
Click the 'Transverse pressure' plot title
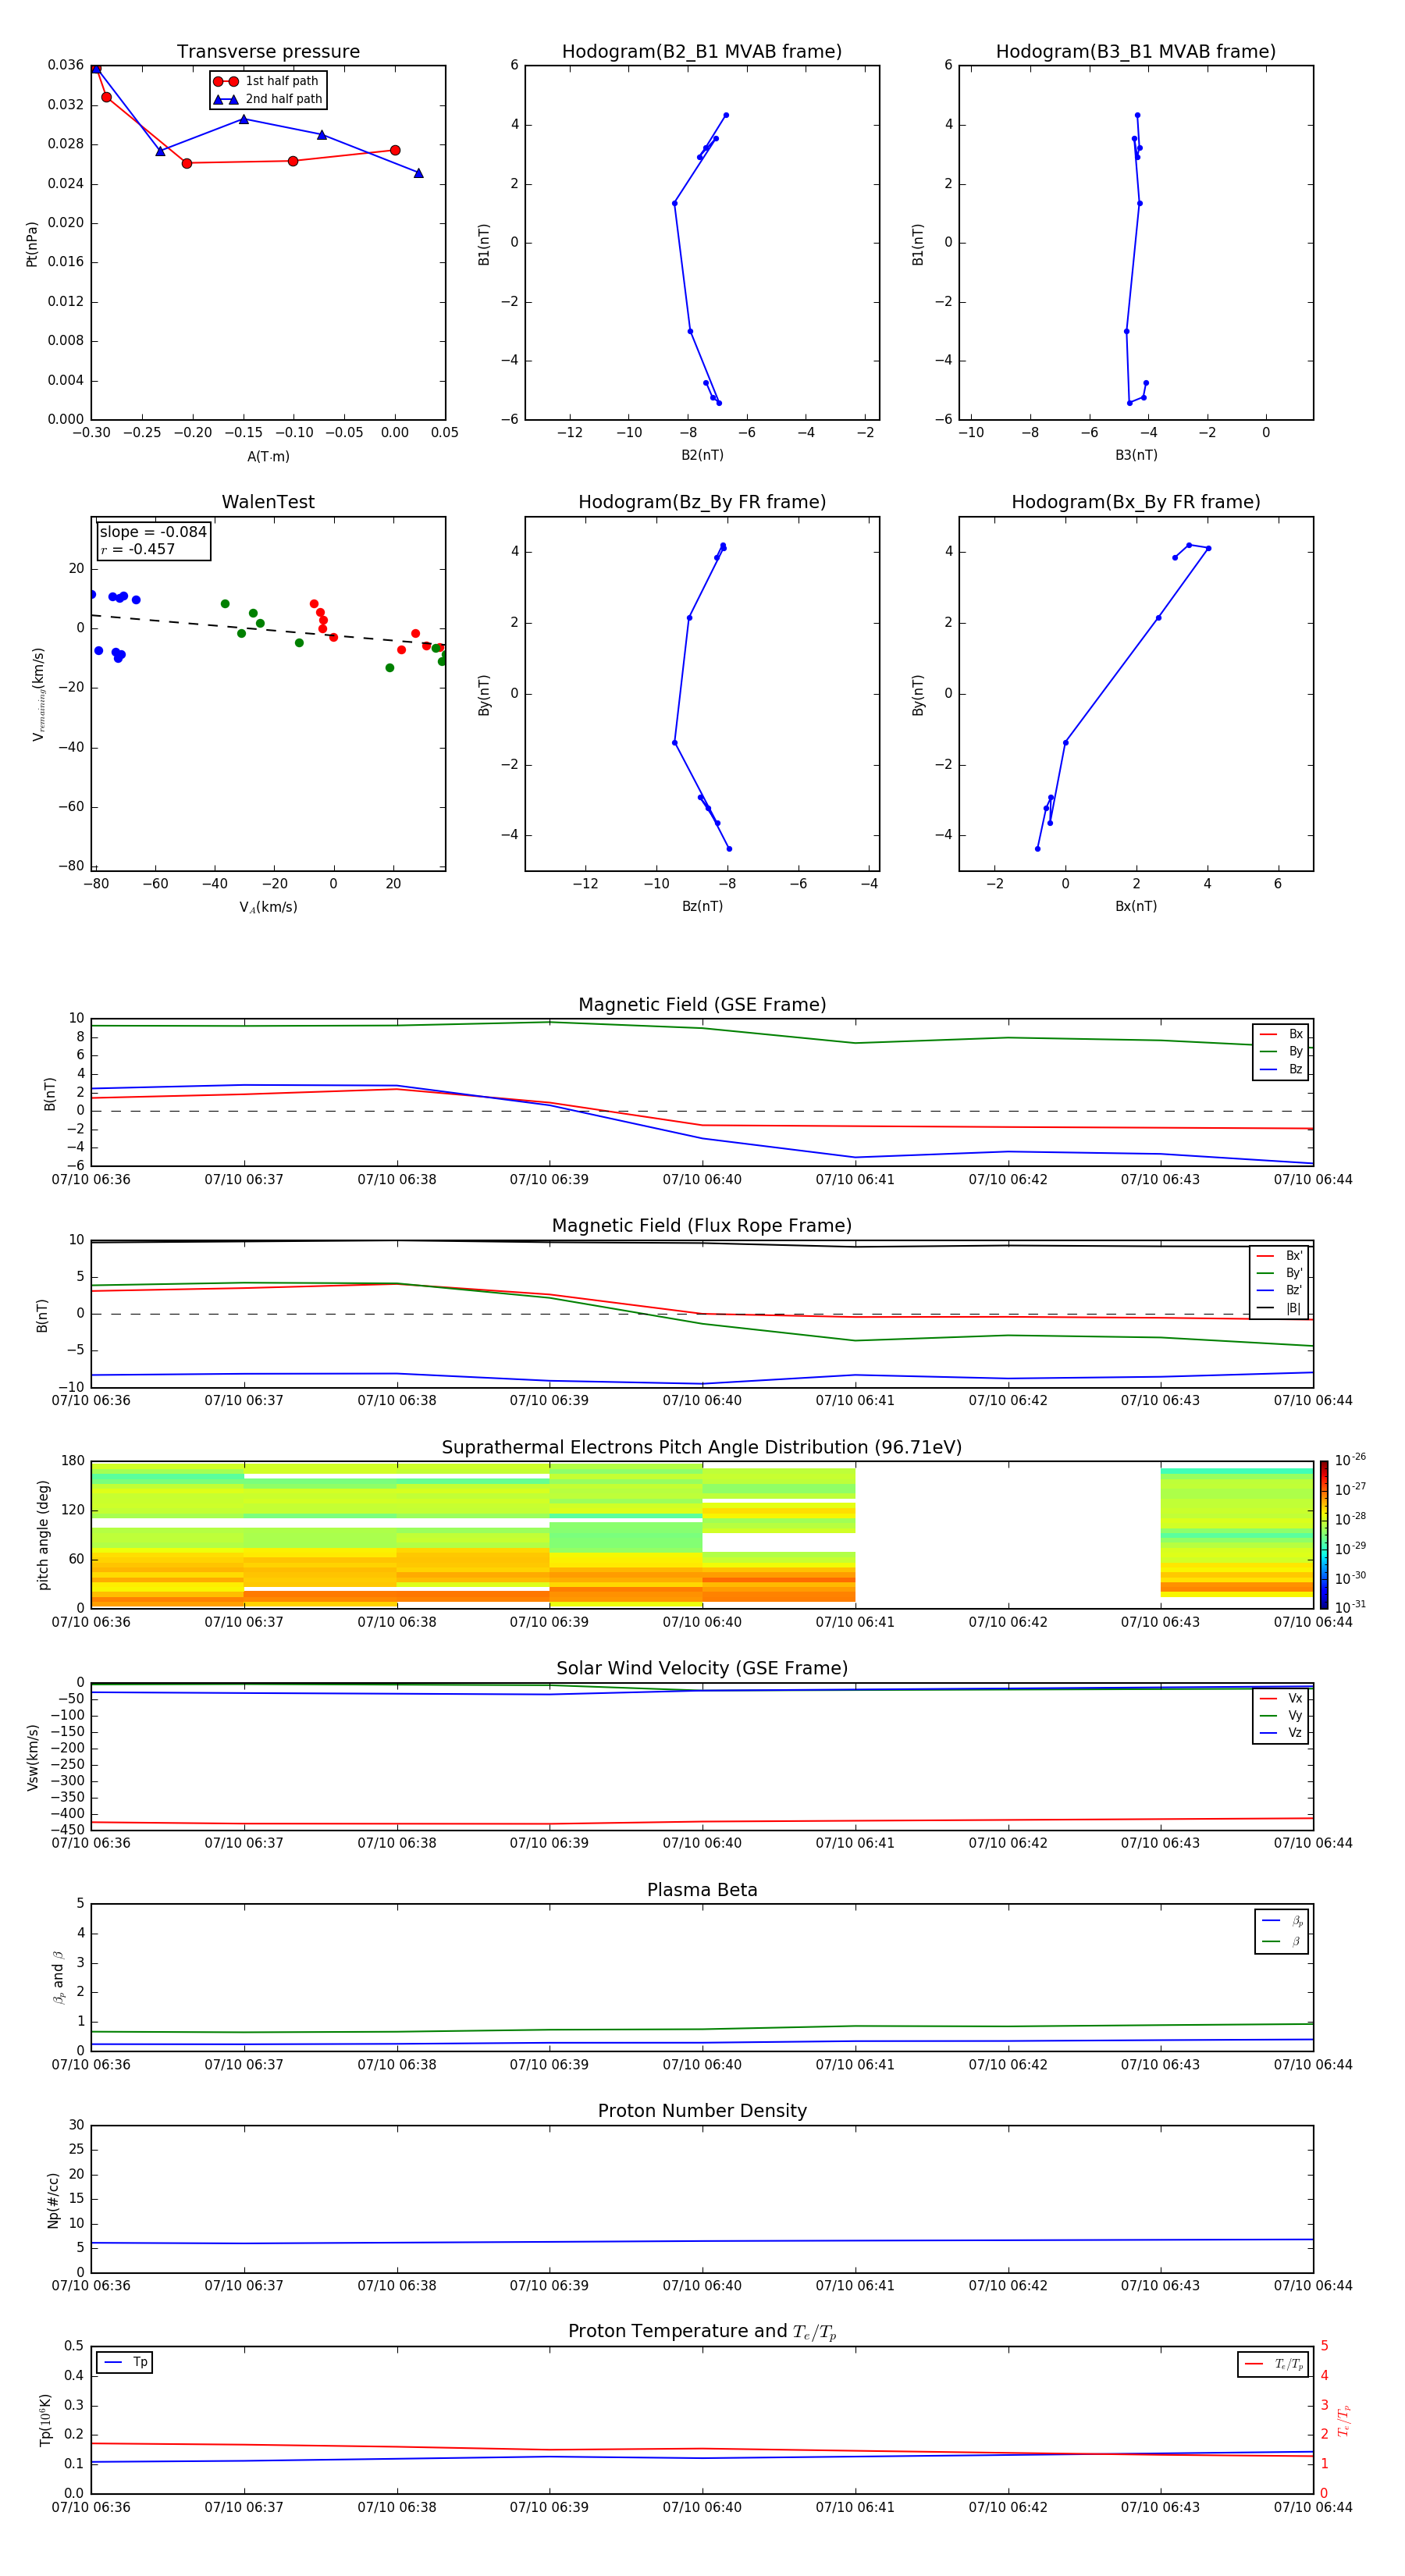pyautogui.click(x=268, y=51)
